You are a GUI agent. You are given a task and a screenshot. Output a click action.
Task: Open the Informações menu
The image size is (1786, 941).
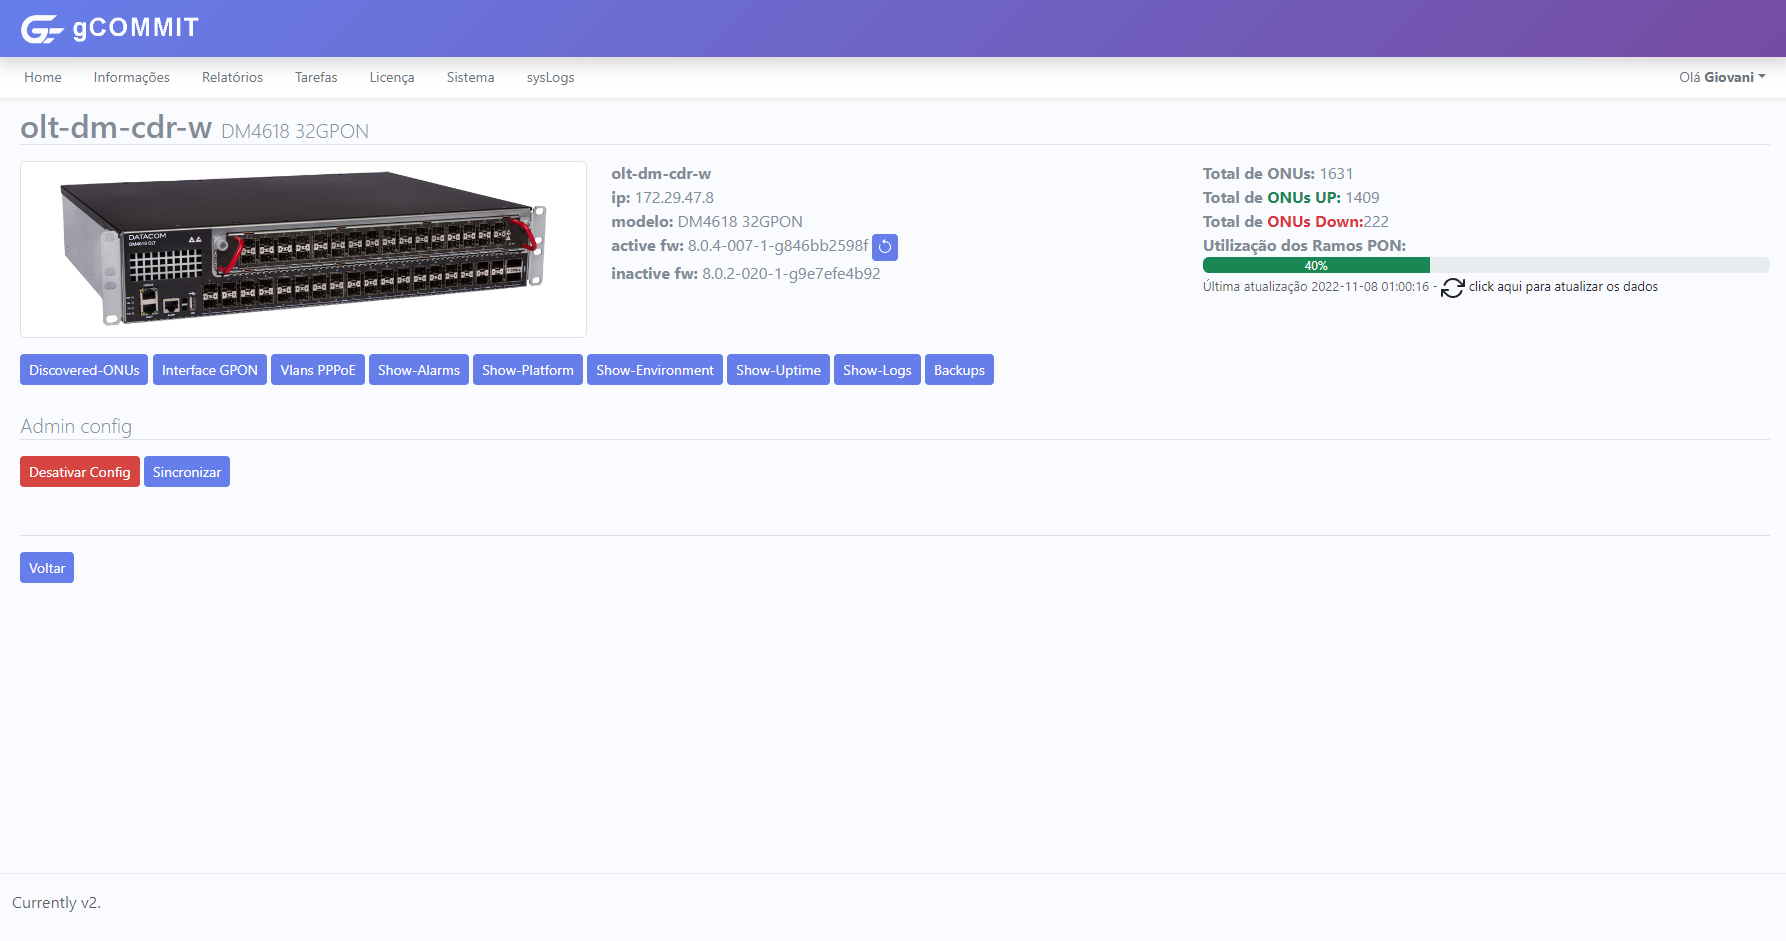(131, 77)
